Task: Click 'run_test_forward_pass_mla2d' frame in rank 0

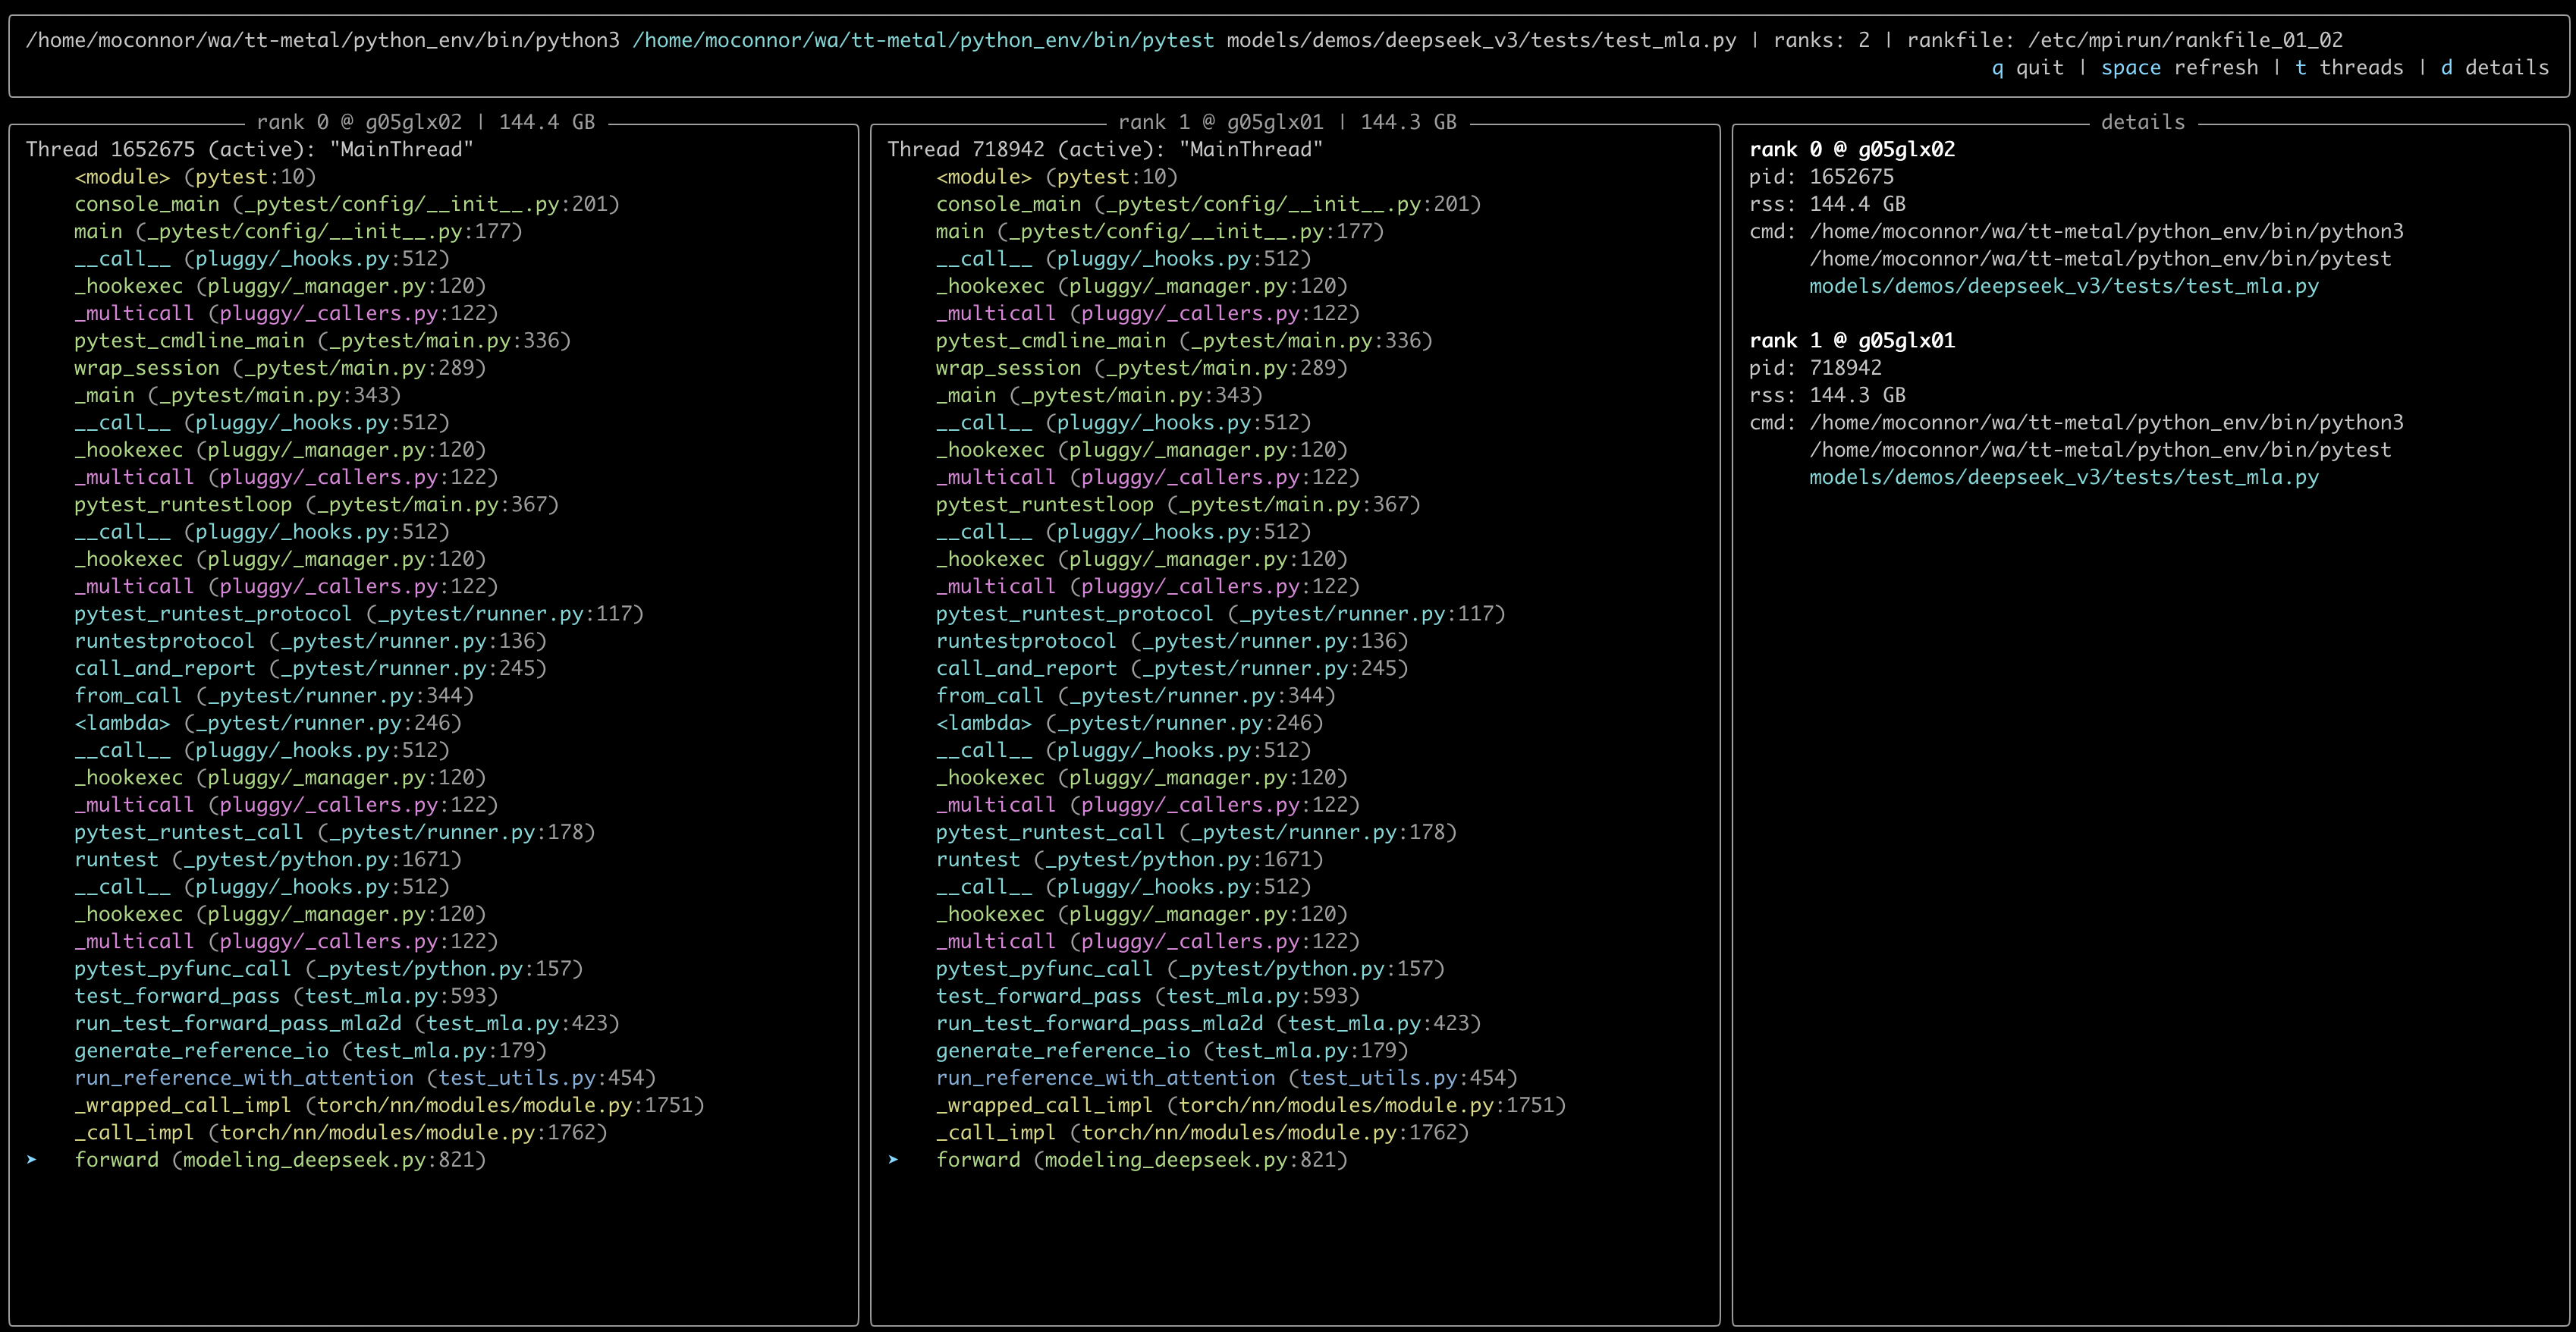Action: pyautogui.click(x=347, y=1023)
